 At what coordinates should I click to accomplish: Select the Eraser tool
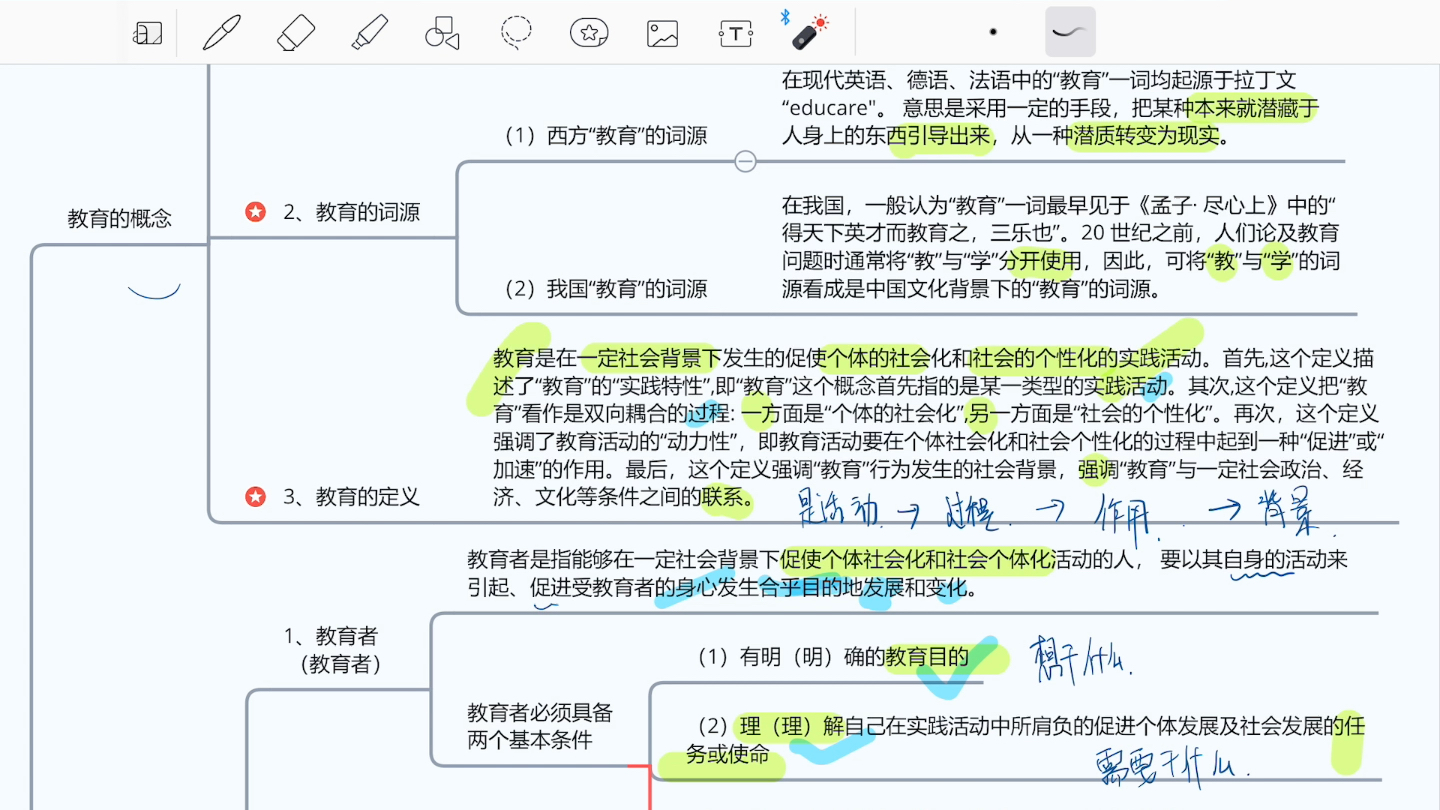click(295, 32)
